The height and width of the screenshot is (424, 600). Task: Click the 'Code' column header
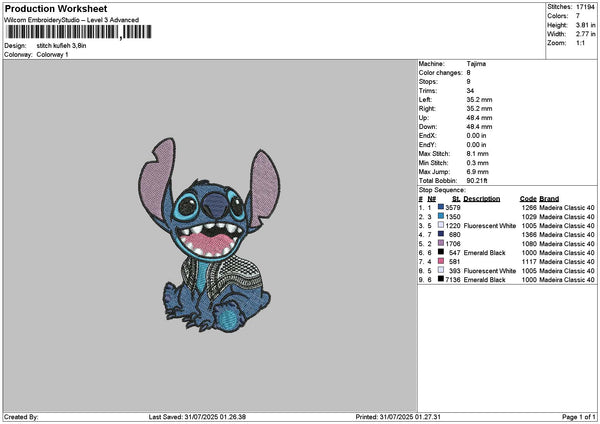528,199
